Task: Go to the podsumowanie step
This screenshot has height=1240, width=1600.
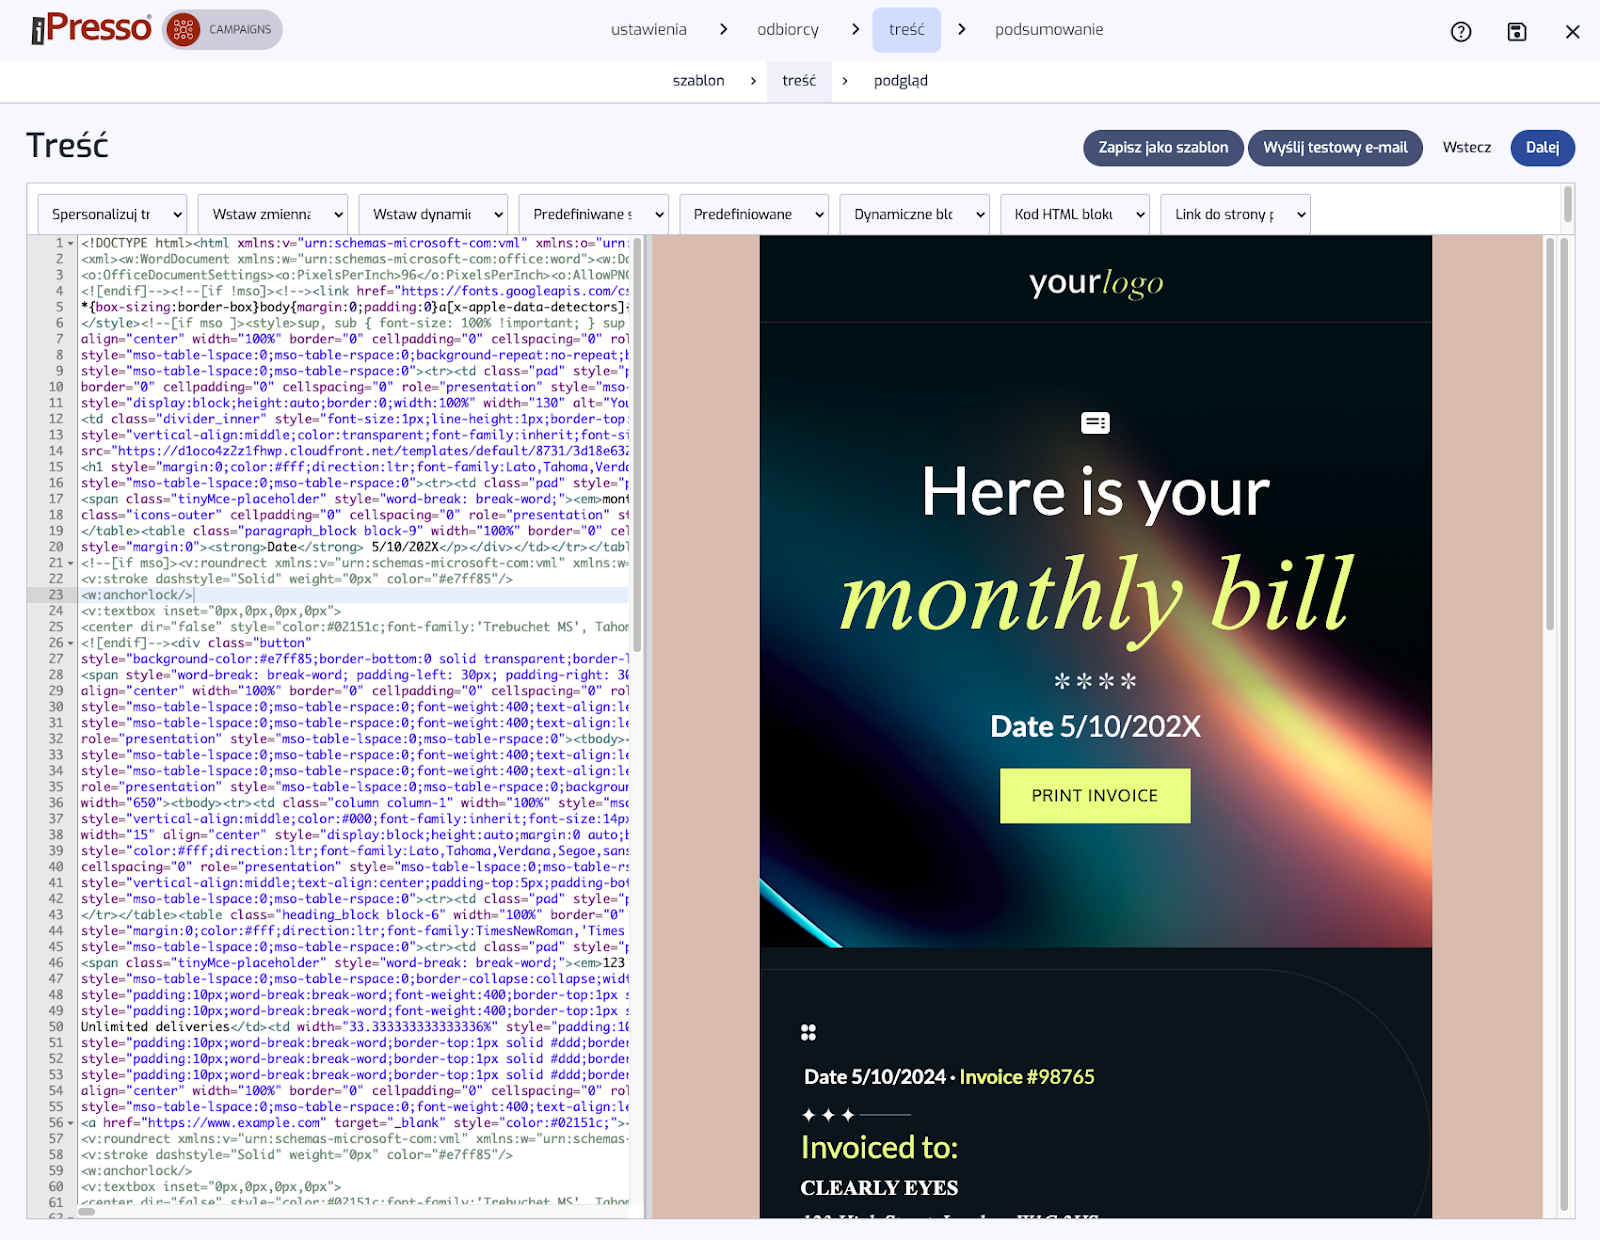Action: tap(1049, 30)
